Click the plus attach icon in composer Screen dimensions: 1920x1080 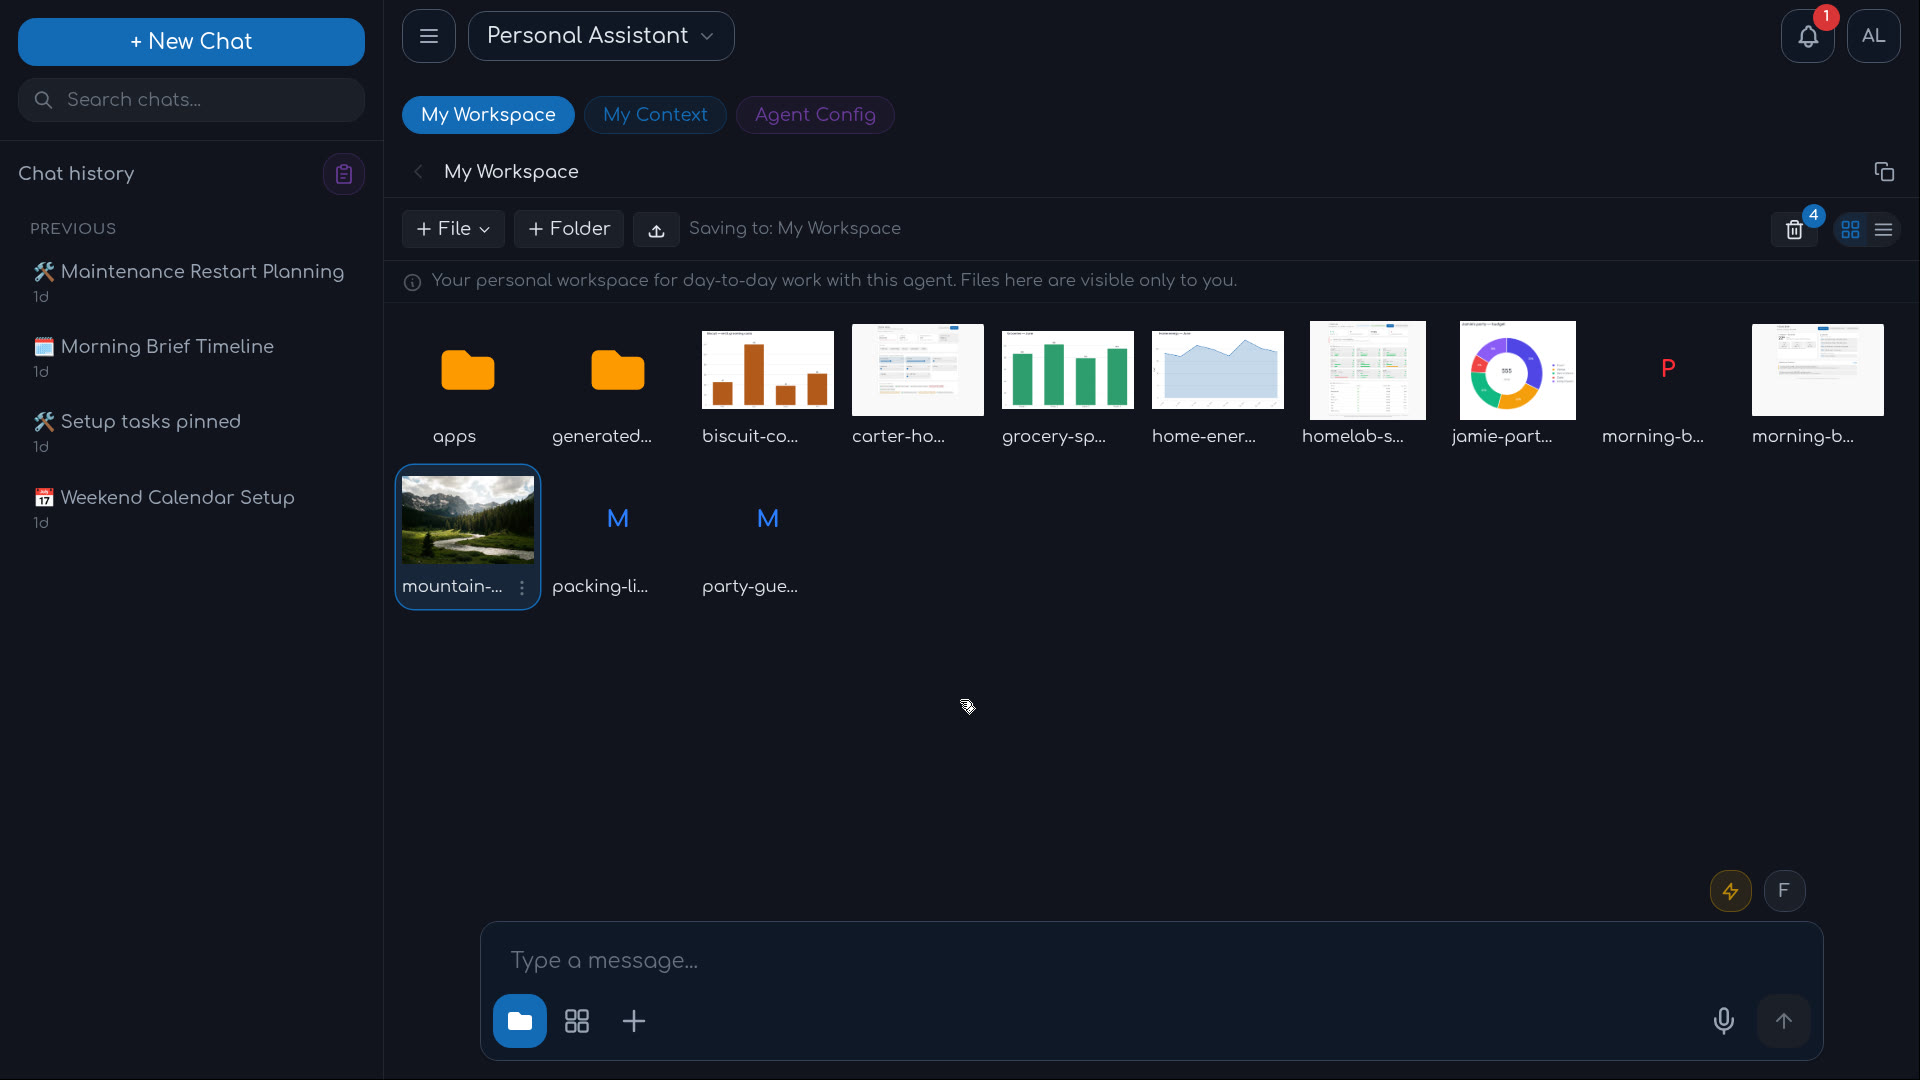[634, 1021]
